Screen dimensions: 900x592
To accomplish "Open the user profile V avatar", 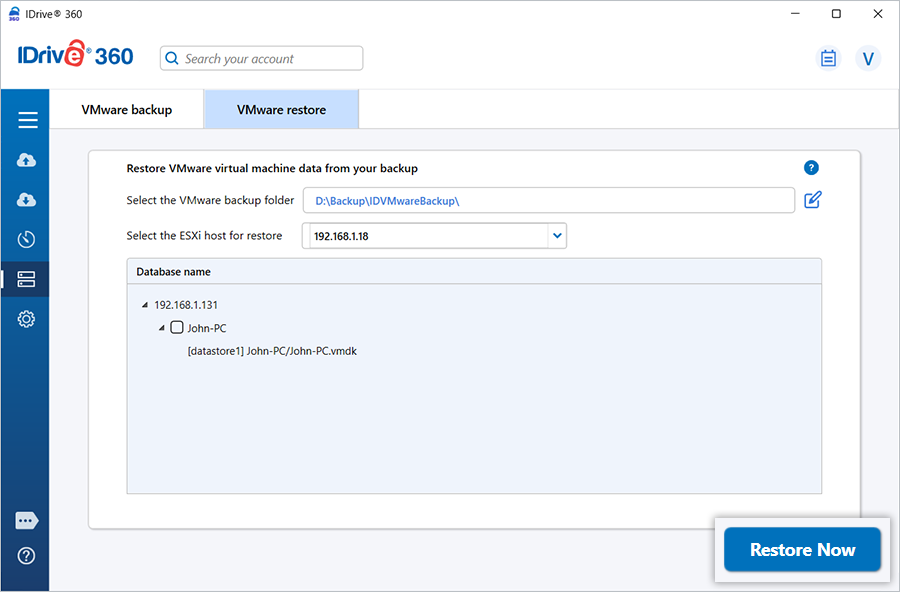I will pyautogui.click(x=868, y=59).
